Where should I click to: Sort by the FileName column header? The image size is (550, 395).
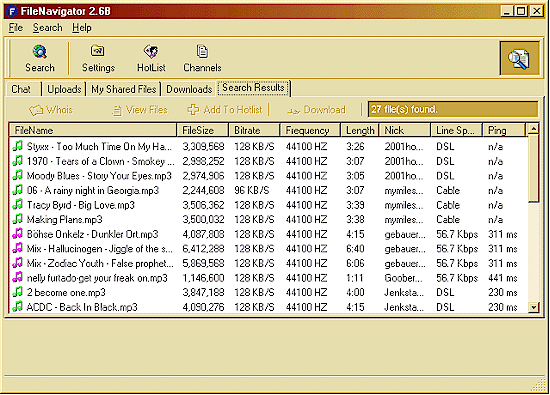tap(93, 130)
